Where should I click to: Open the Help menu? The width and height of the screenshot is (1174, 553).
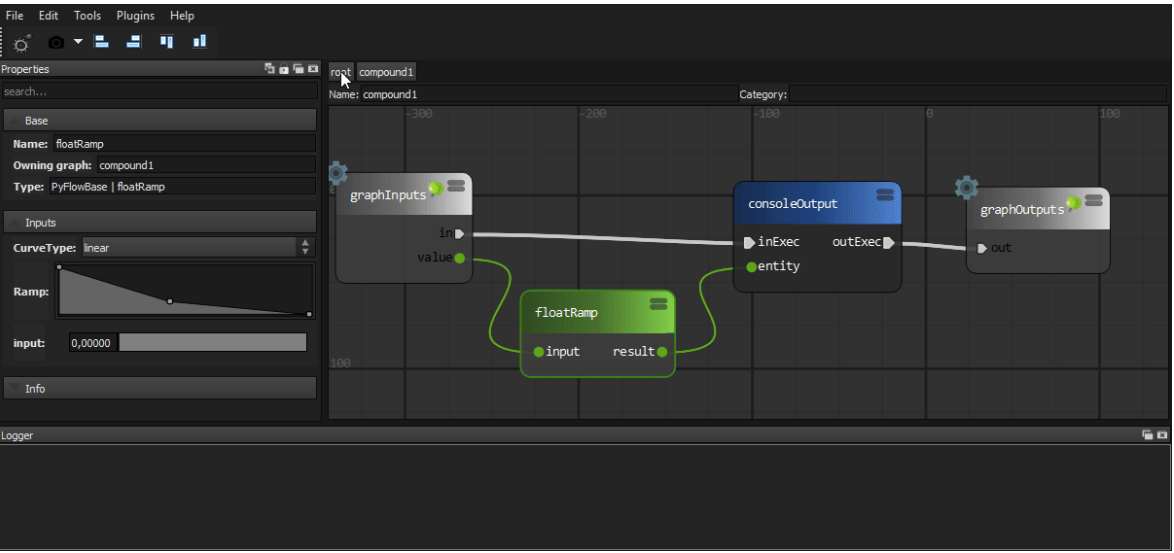coord(182,15)
